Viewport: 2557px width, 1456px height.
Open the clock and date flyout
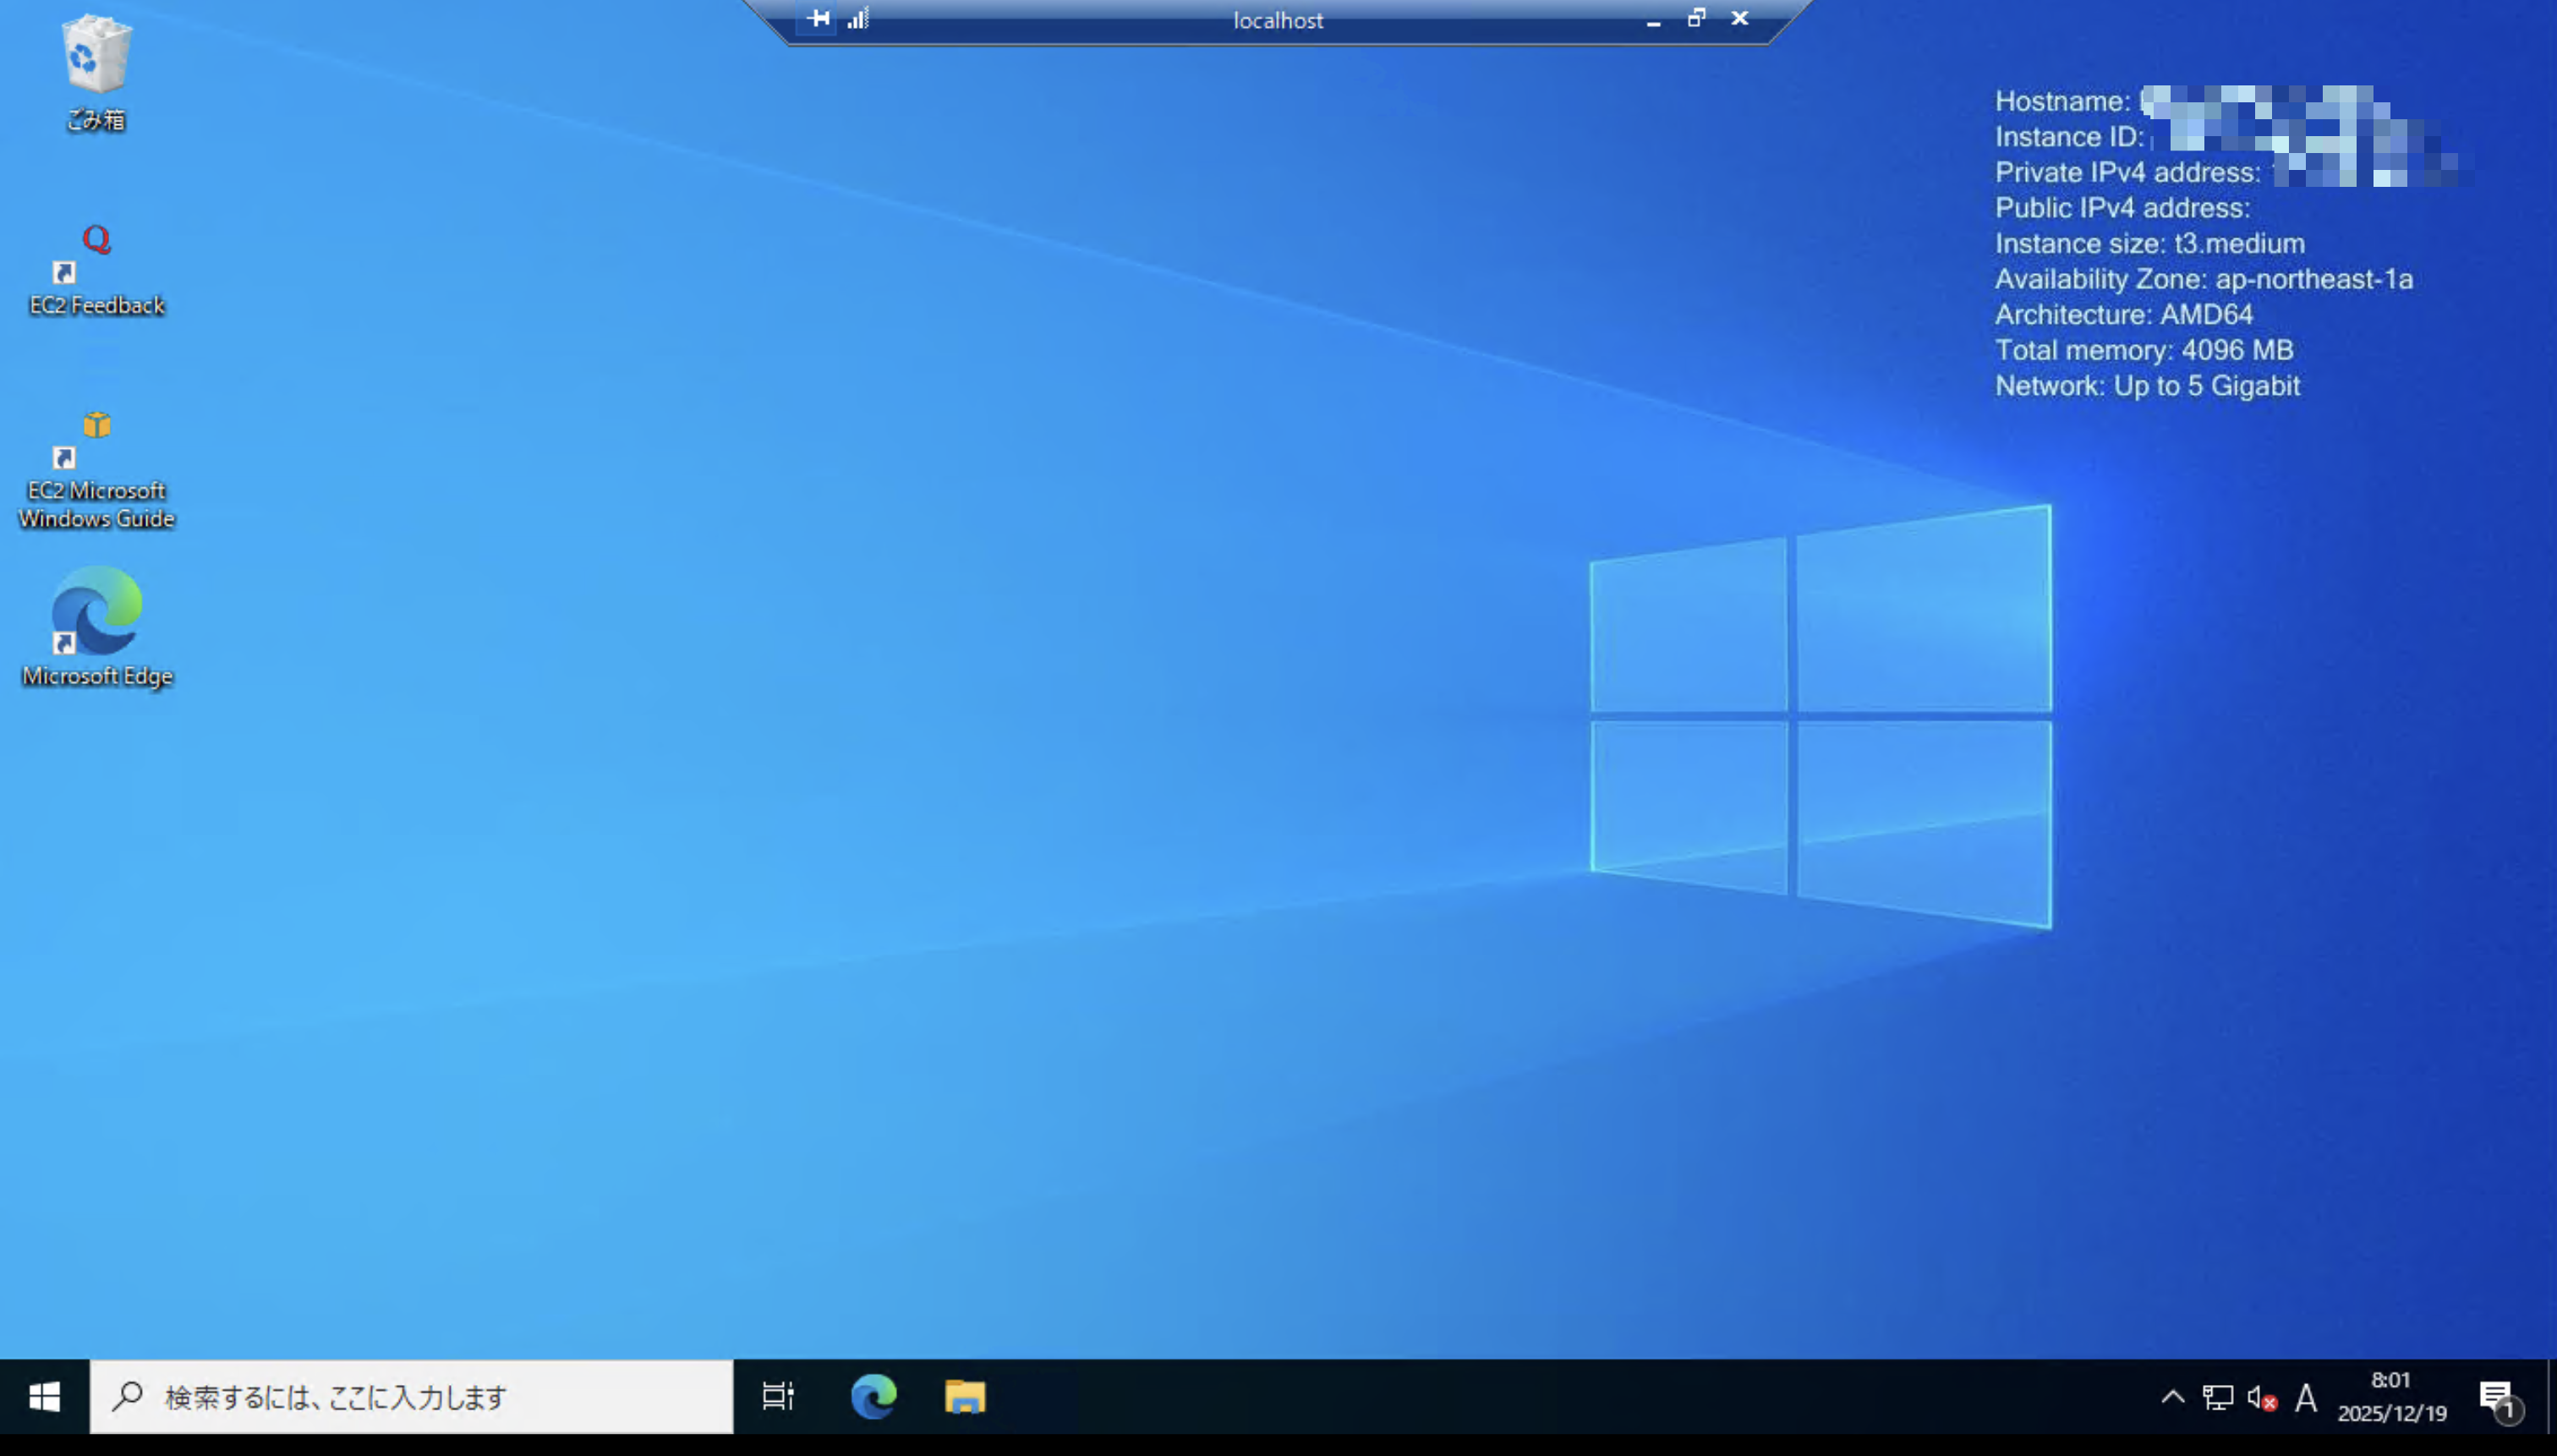[2391, 1396]
